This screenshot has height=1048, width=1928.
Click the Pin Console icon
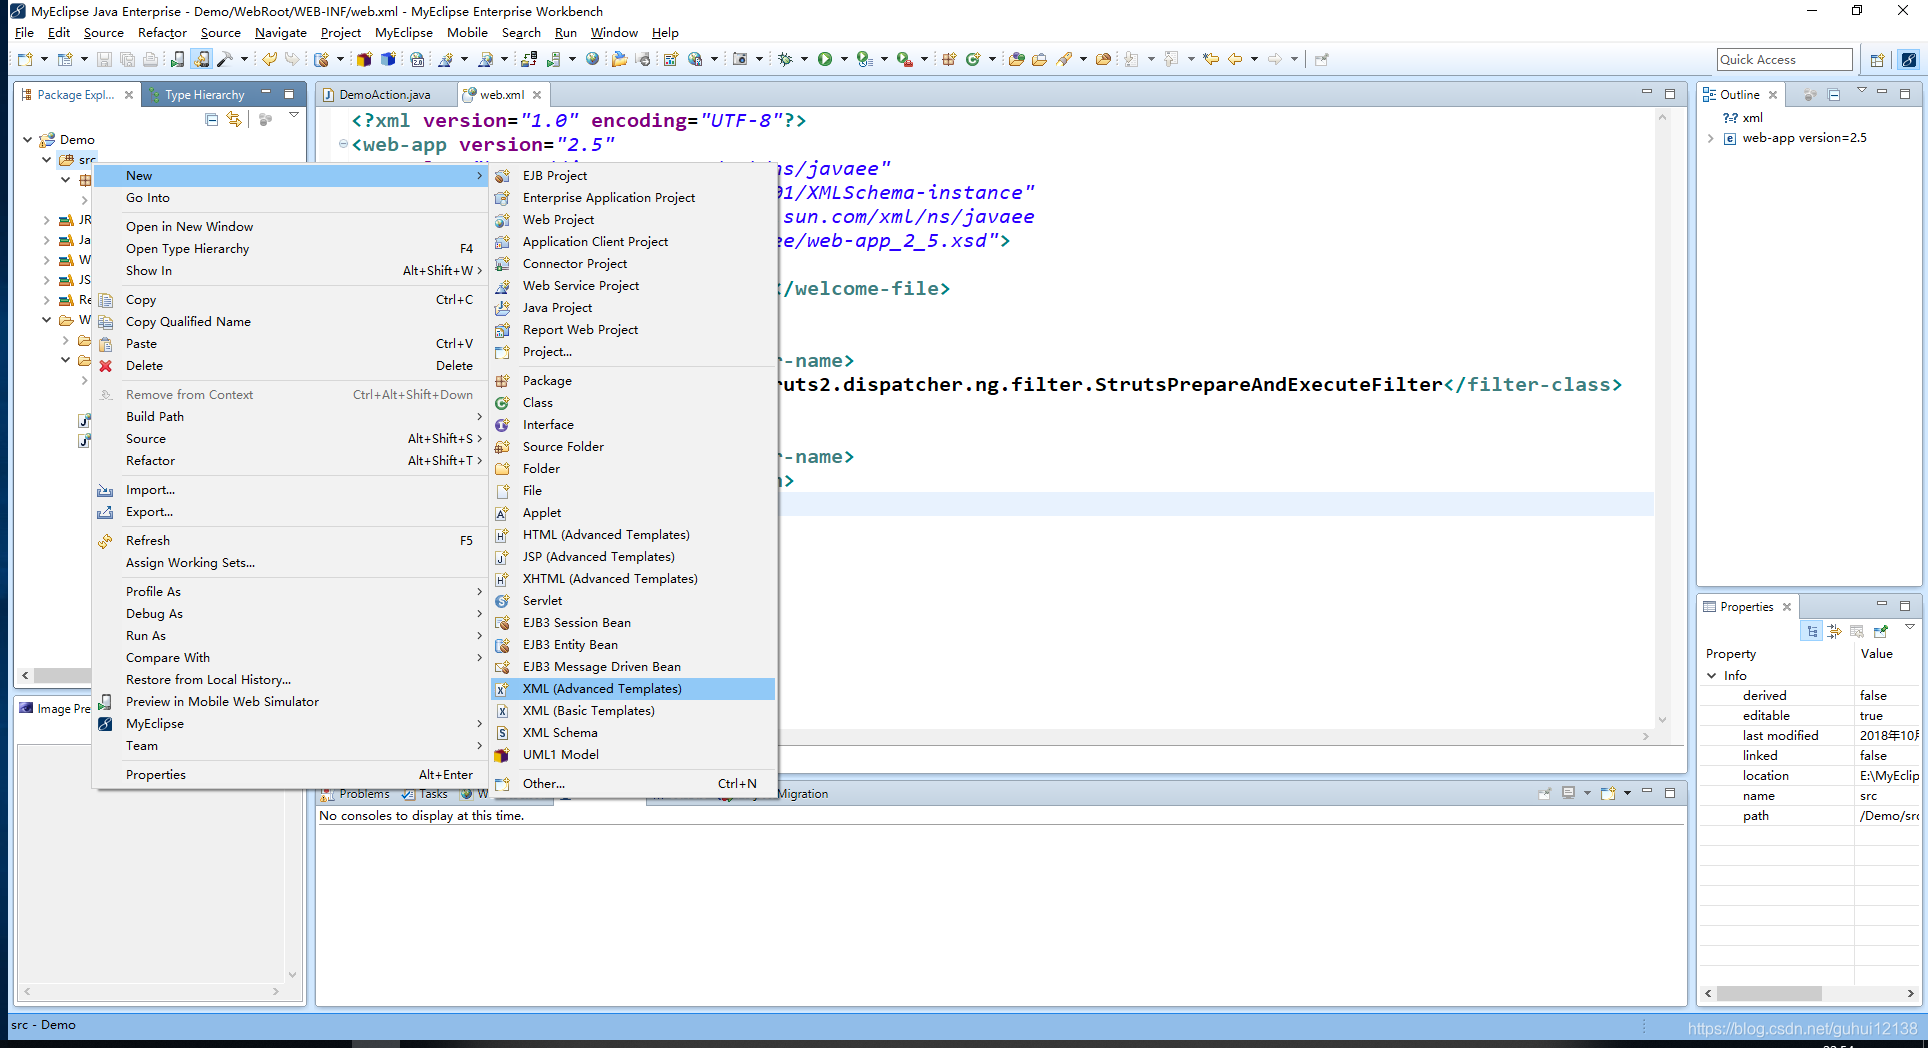(1545, 793)
